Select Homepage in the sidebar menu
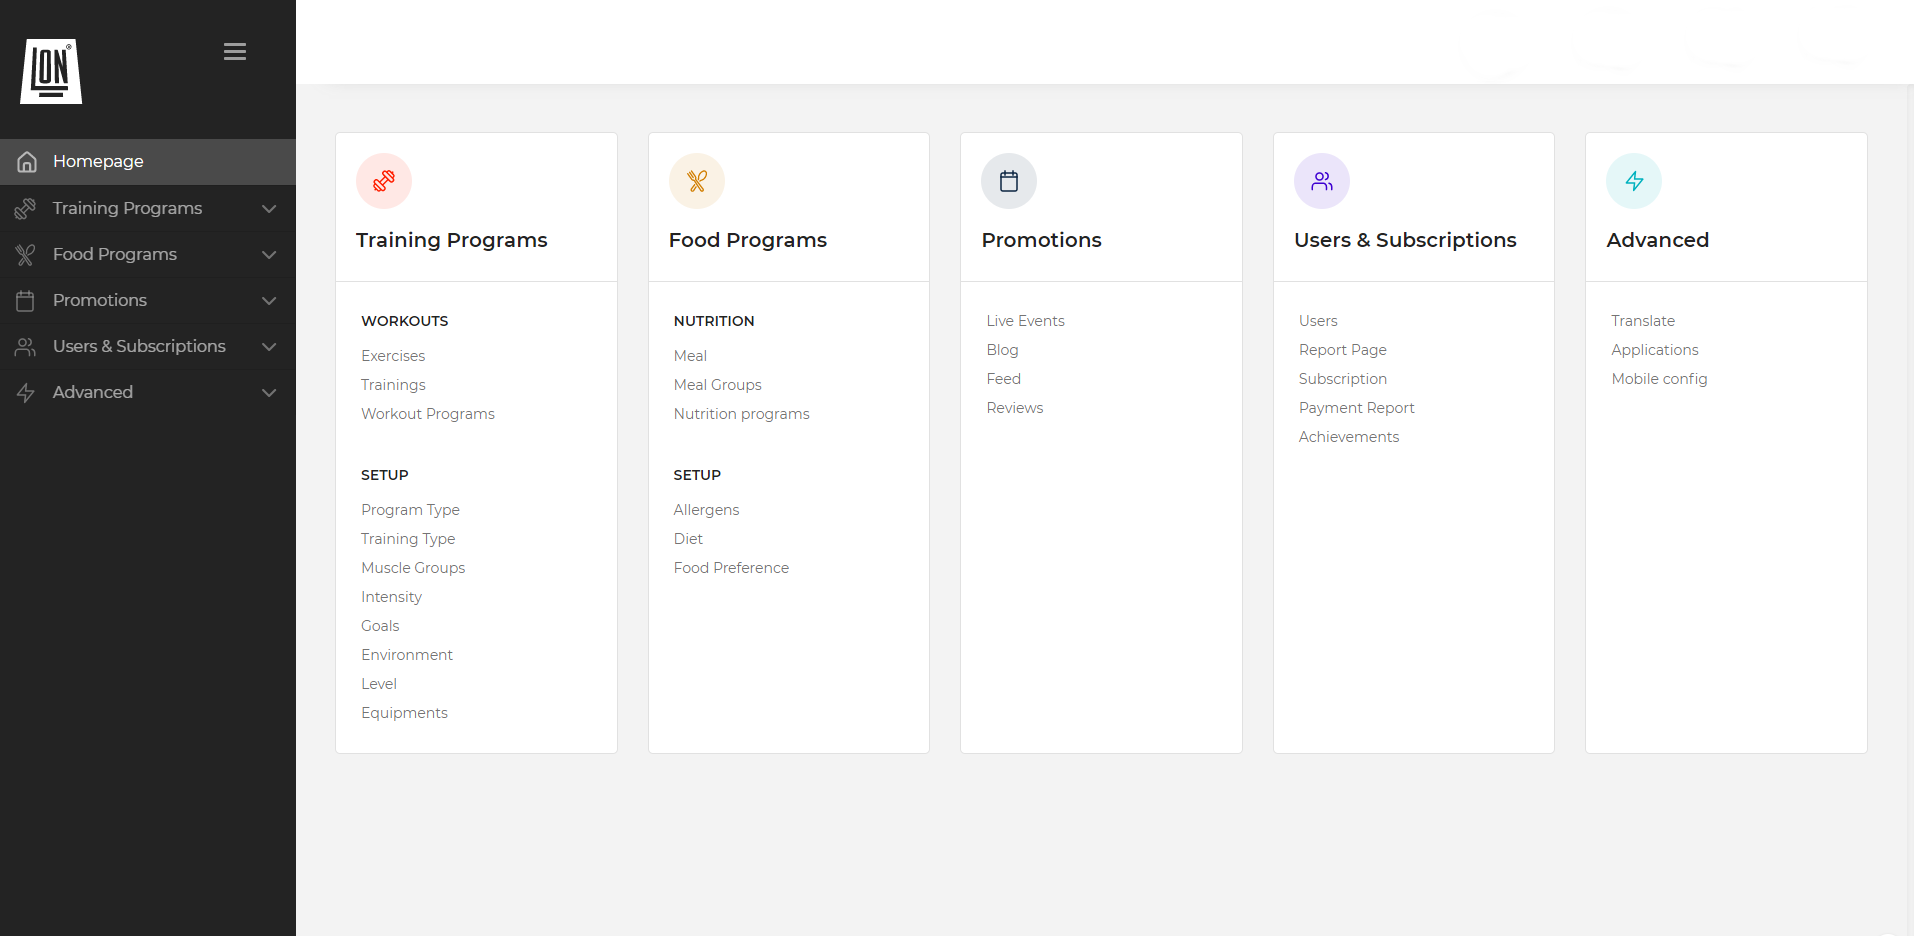This screenshot has width=1914, height=936. click(x=98, y=162)
